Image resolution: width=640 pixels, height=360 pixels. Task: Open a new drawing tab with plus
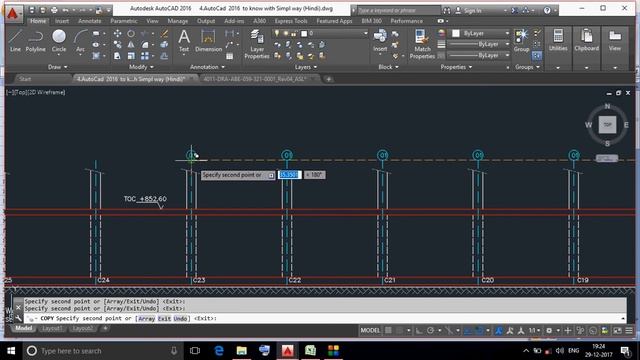coord(329,79)
